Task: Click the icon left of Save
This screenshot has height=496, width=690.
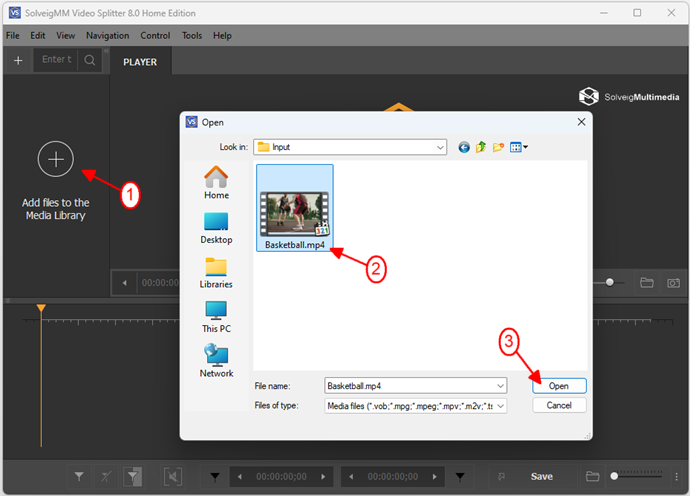Action: click(501, 476)
